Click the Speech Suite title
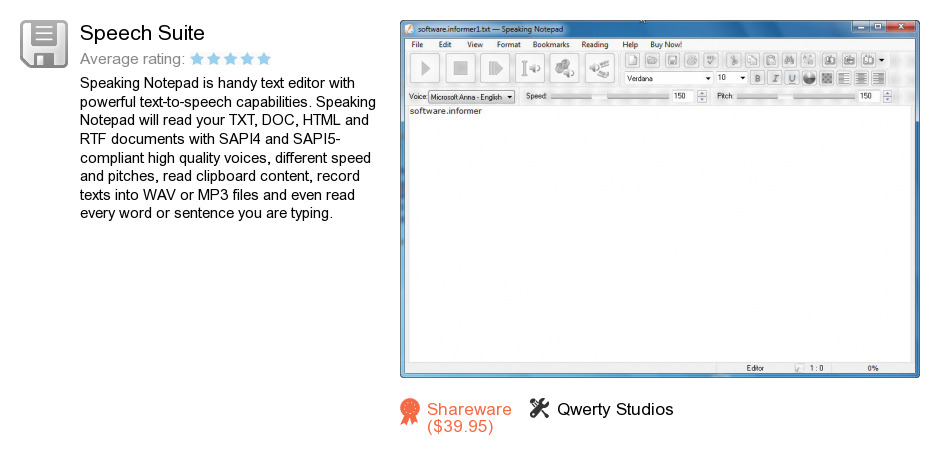940x462 pixels. point(142,33)
